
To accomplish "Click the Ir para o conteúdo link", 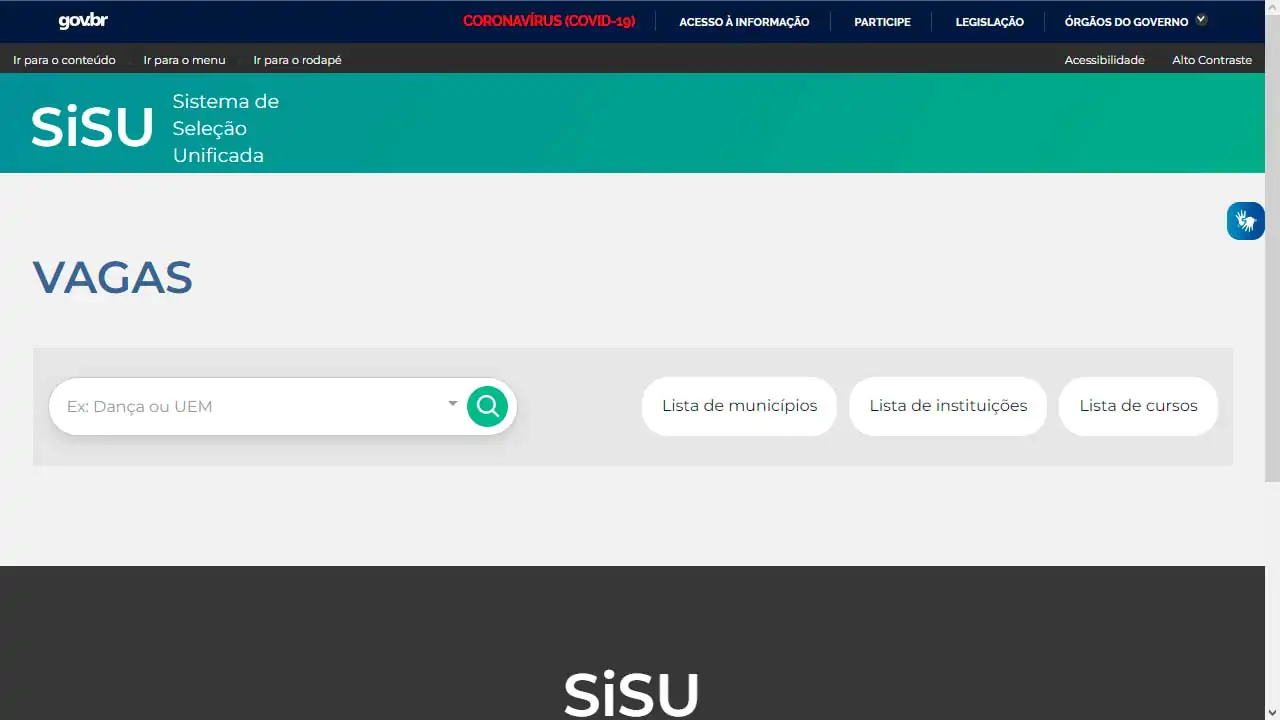I will point(64,60).
